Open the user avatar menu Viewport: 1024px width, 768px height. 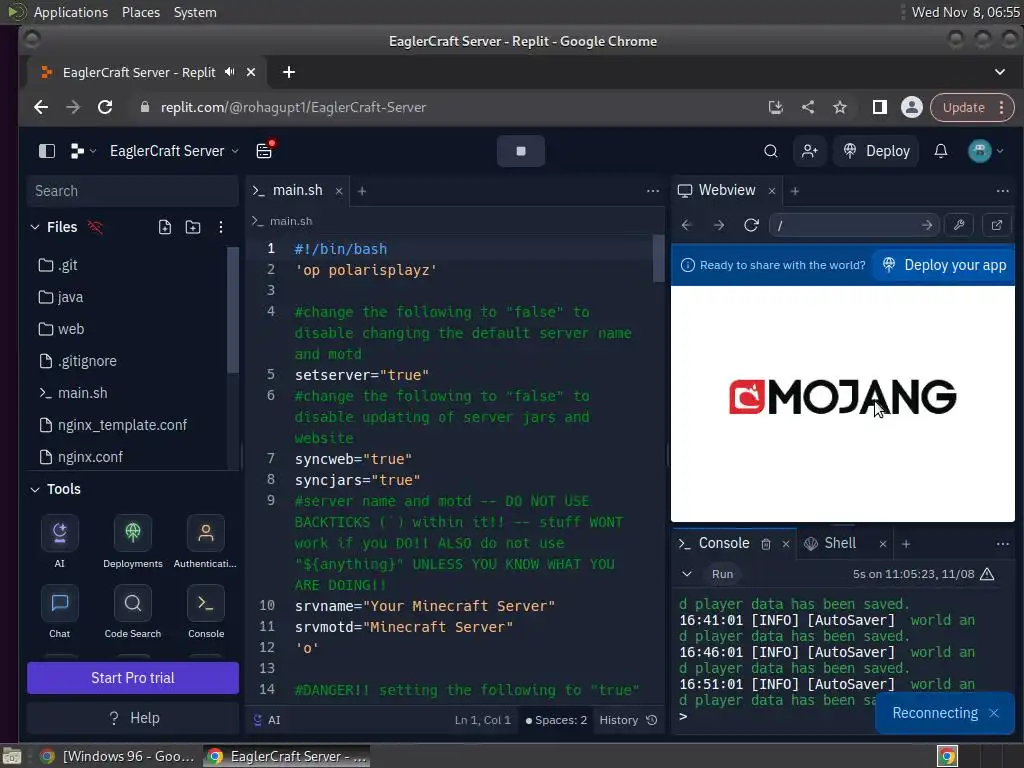pos(985,151)
